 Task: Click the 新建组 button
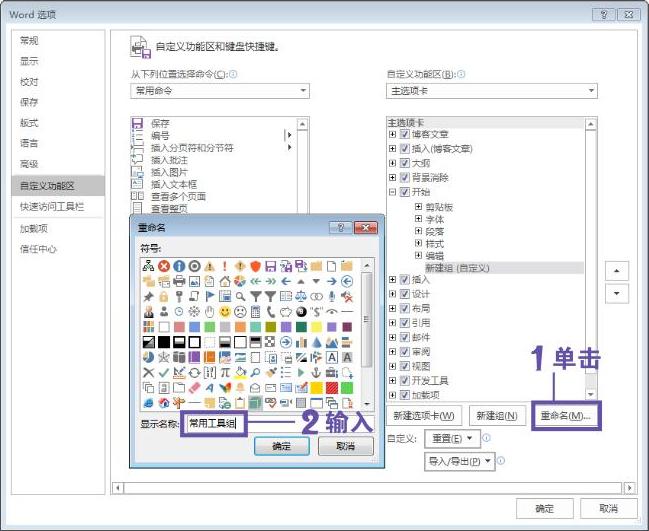tap(497, 416)
